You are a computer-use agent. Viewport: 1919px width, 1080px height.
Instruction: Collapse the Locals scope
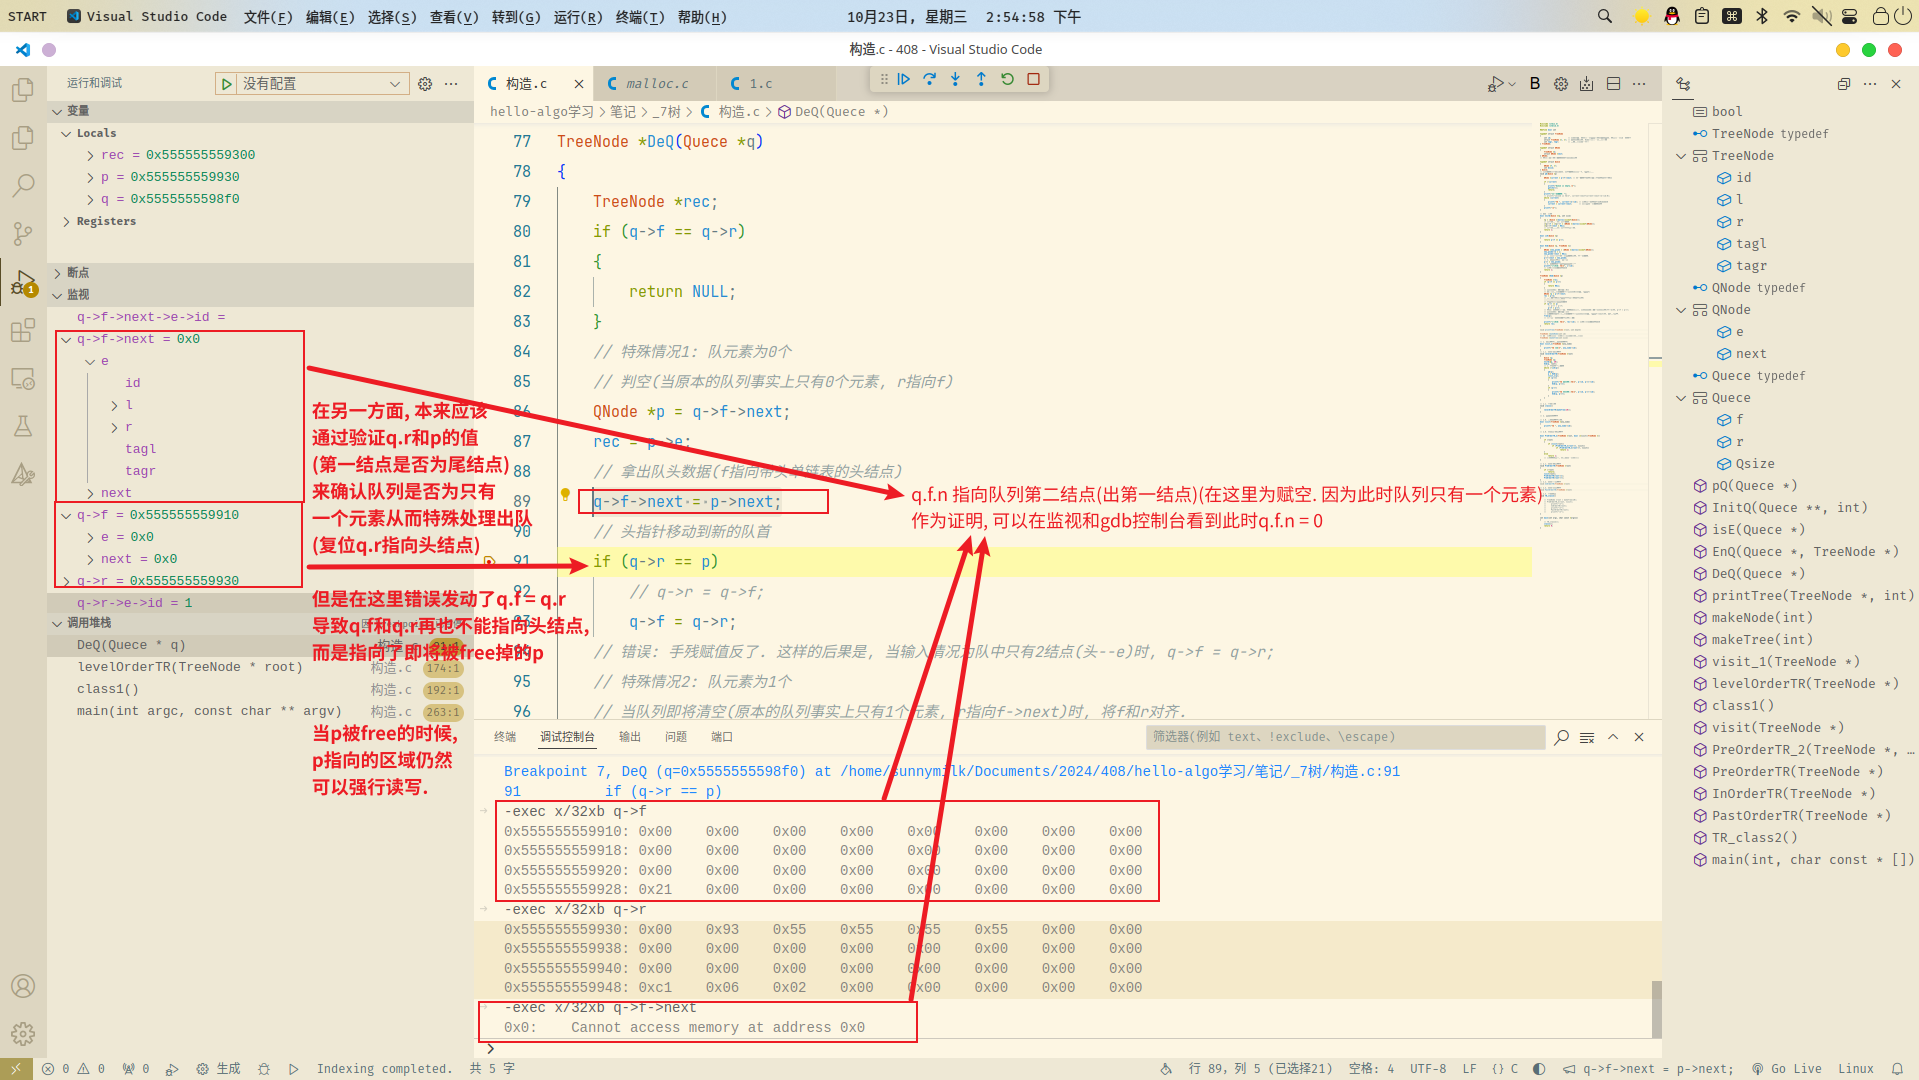coord(66,133)
